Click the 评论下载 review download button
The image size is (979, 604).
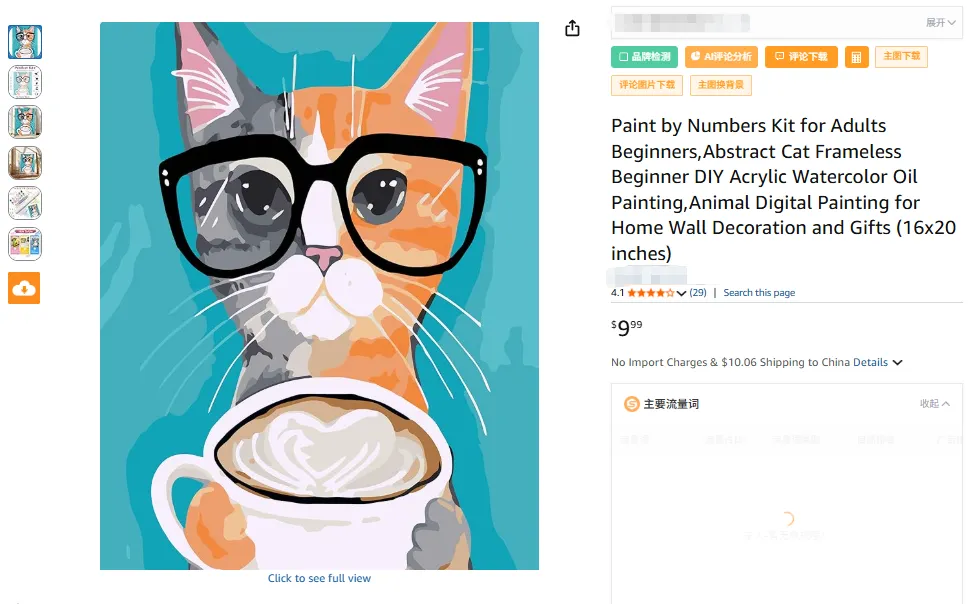pyautogui.click(x=801, y=57)
